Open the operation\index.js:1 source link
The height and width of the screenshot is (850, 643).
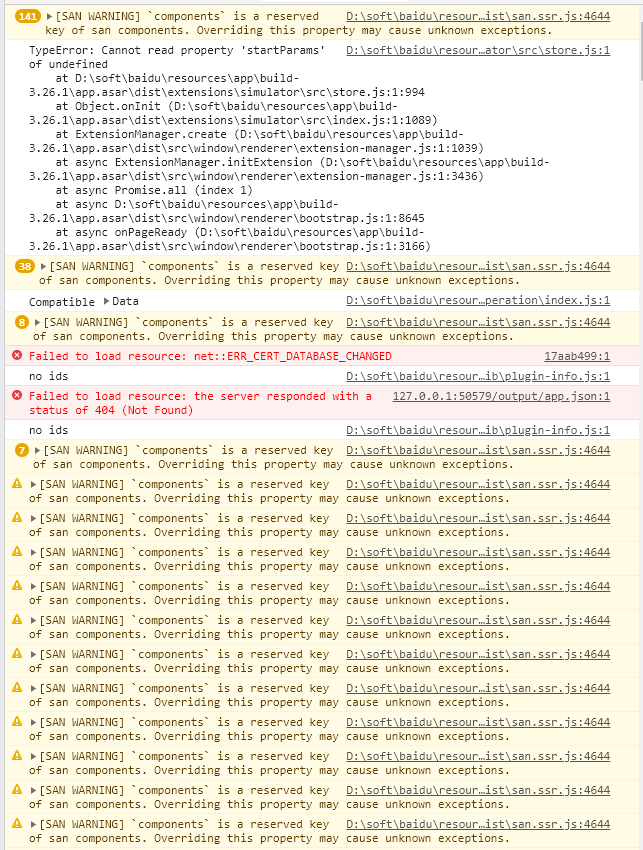point(478,300)
